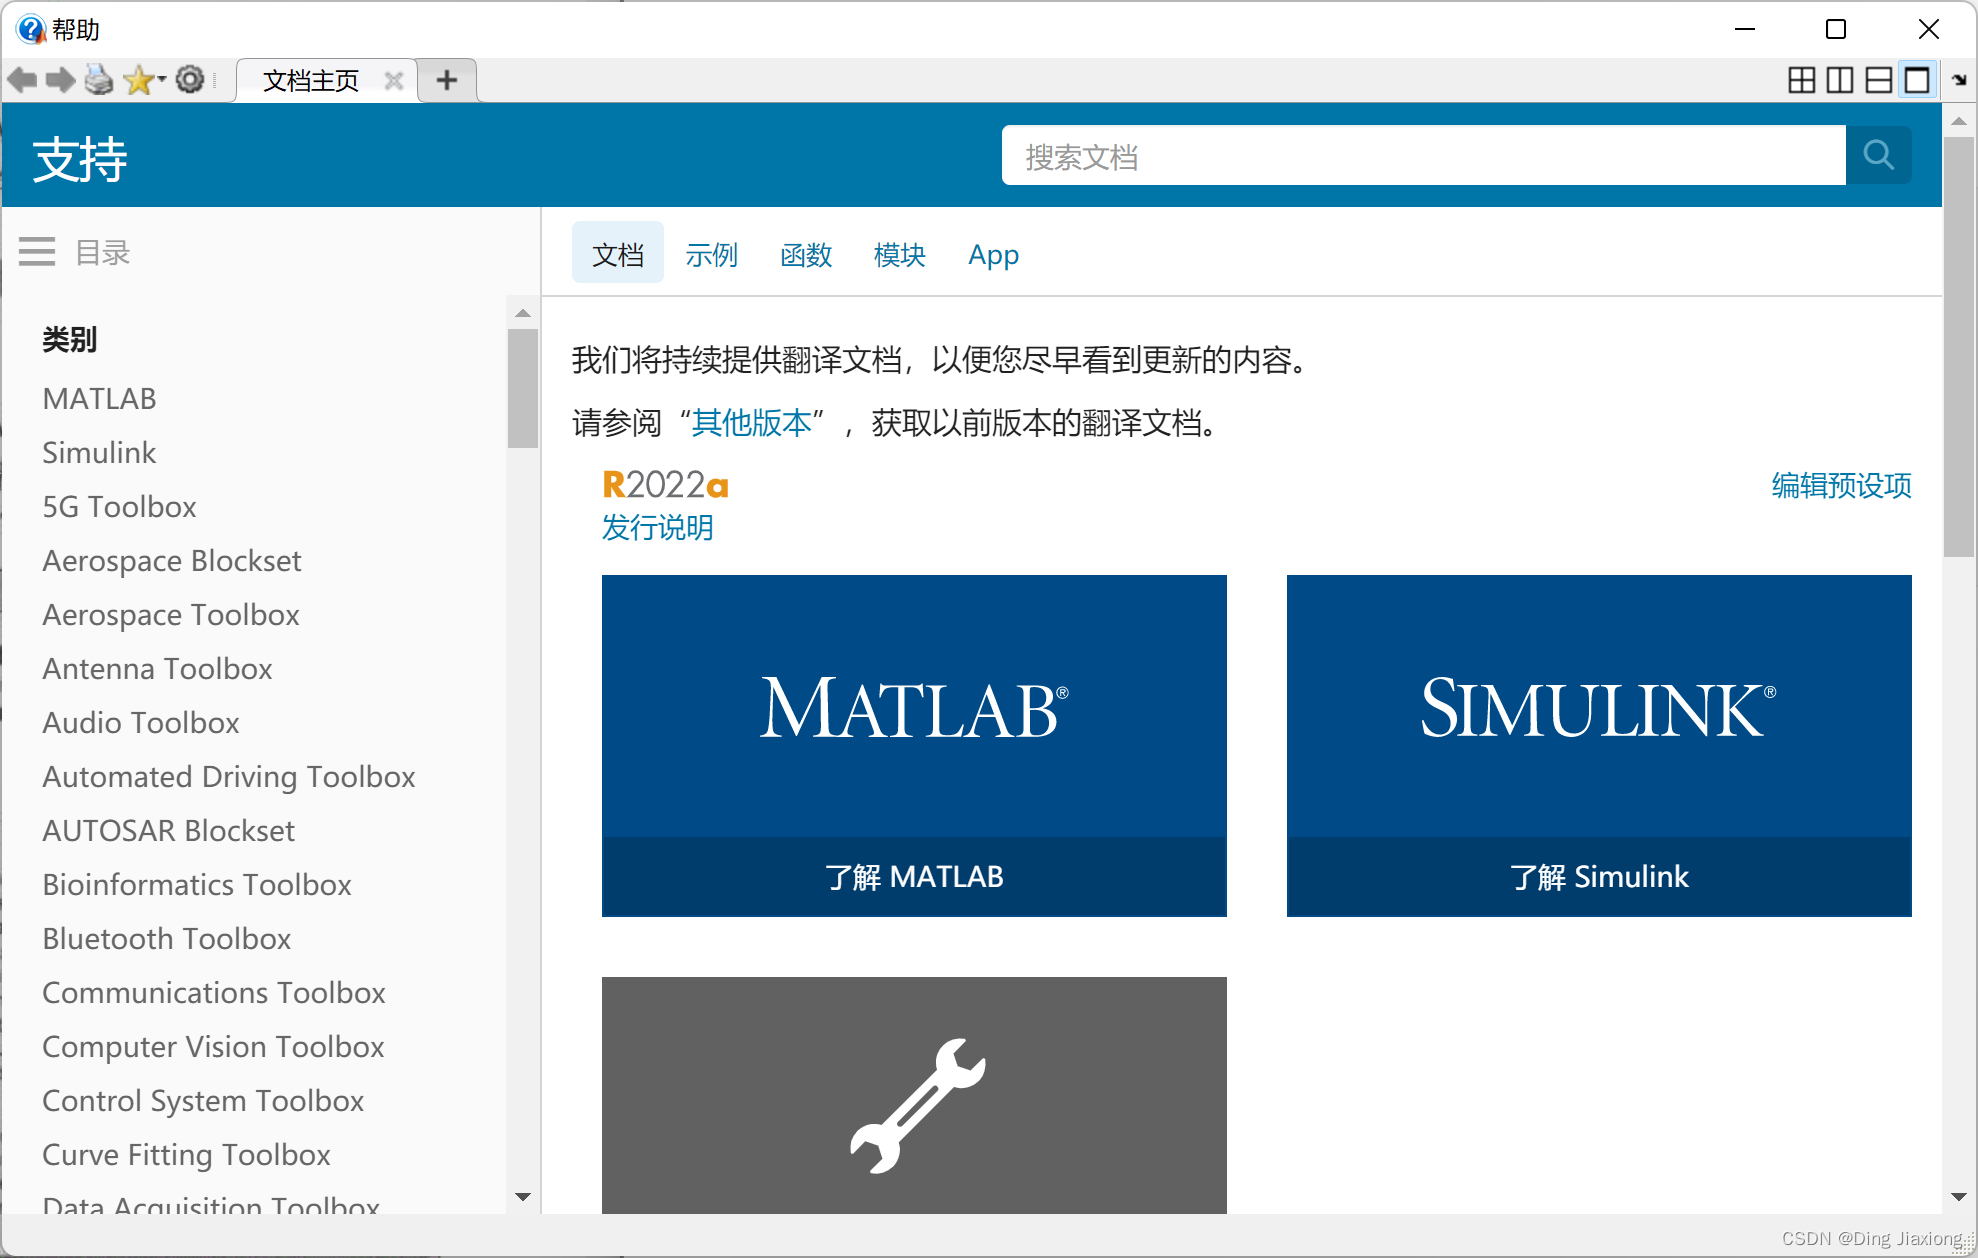This screenshot has width=1978, height=1258.
Task: Switch to single pane layout
Action: (1915, 80)
